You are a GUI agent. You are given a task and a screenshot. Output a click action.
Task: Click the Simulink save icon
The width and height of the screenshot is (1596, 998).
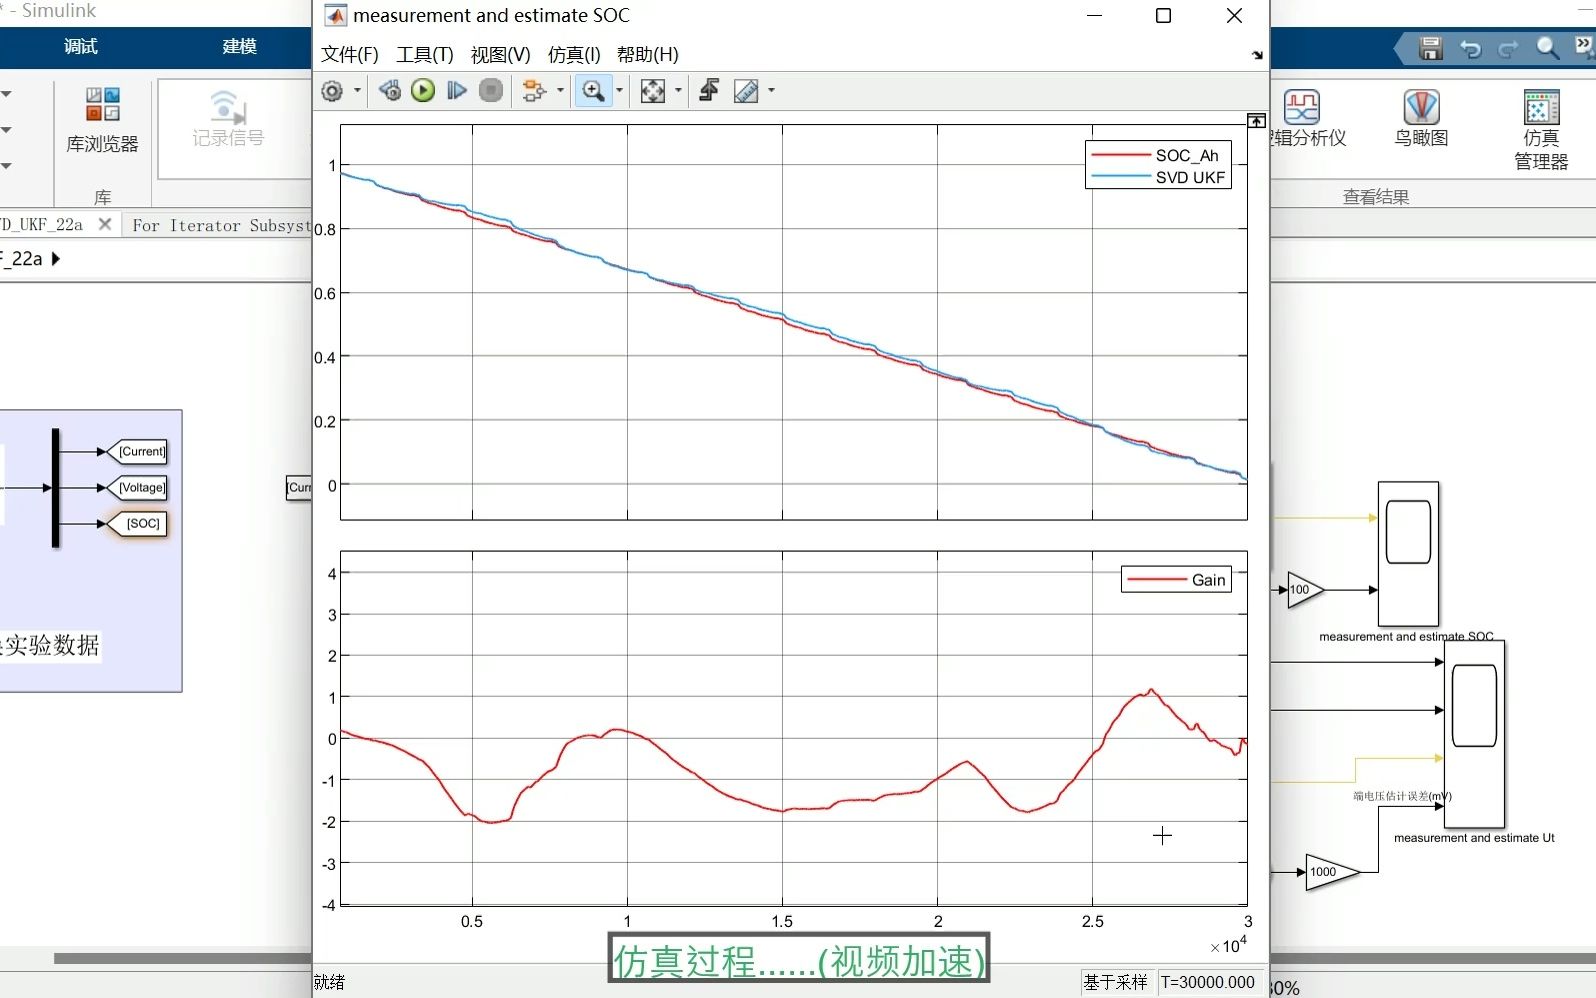1431,48
